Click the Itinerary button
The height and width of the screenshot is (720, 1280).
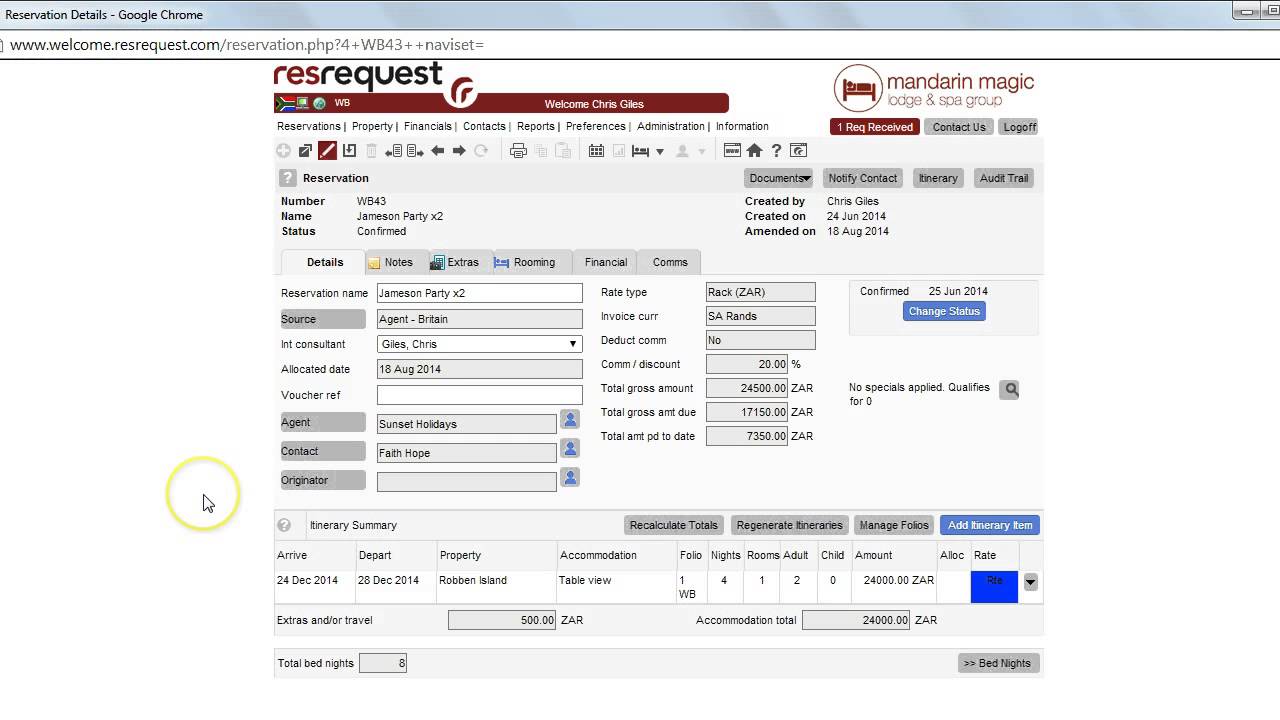coord(938,178)
